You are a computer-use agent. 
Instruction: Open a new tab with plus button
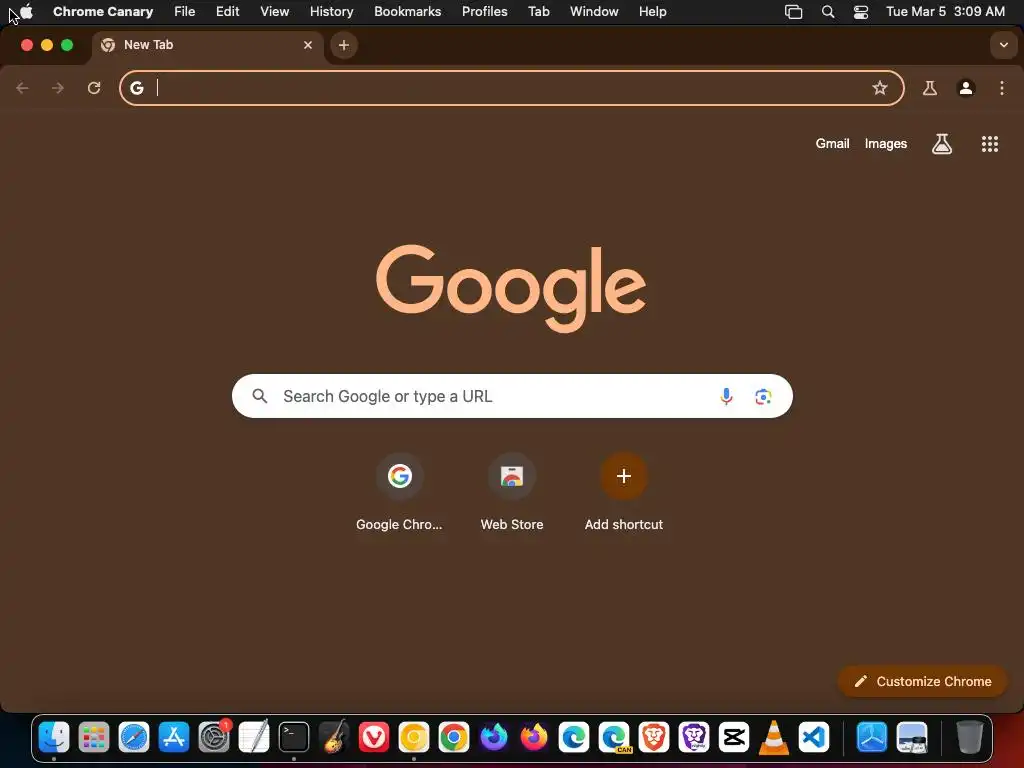344,45
